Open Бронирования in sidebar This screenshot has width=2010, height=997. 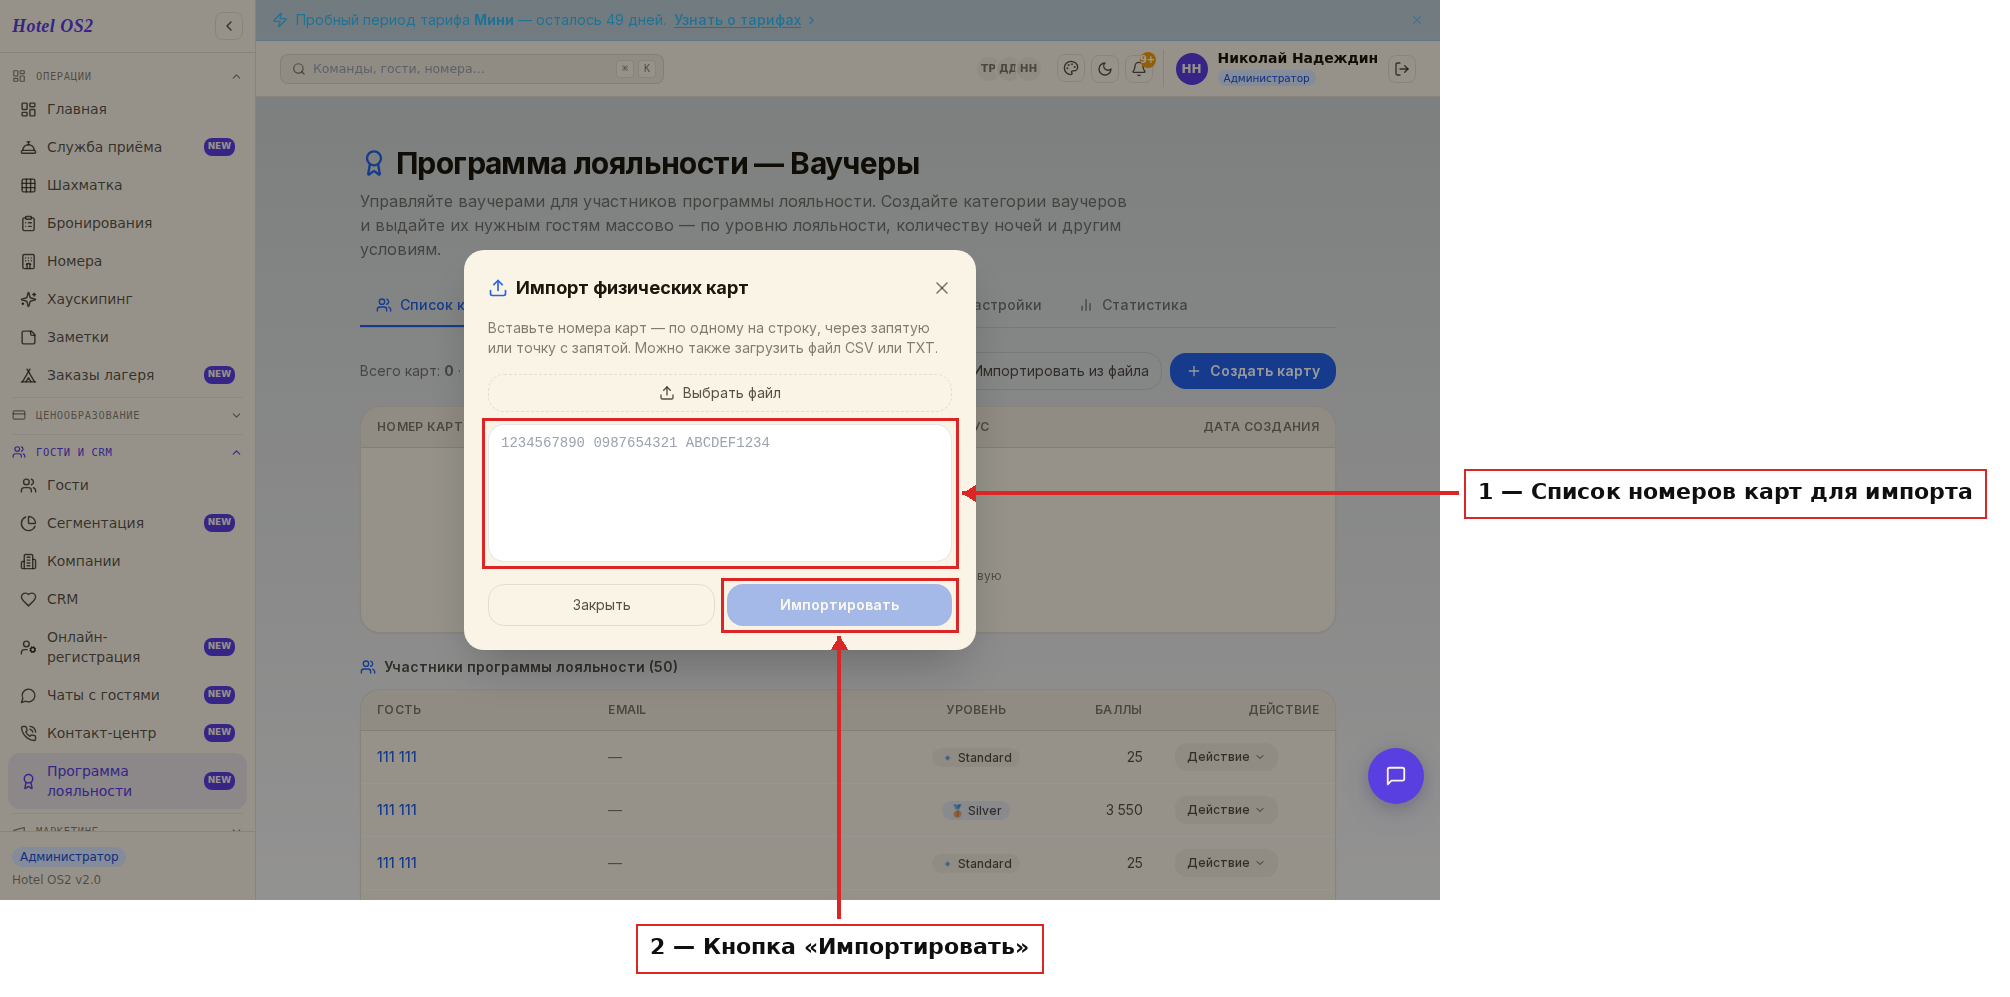click(127, 223)
